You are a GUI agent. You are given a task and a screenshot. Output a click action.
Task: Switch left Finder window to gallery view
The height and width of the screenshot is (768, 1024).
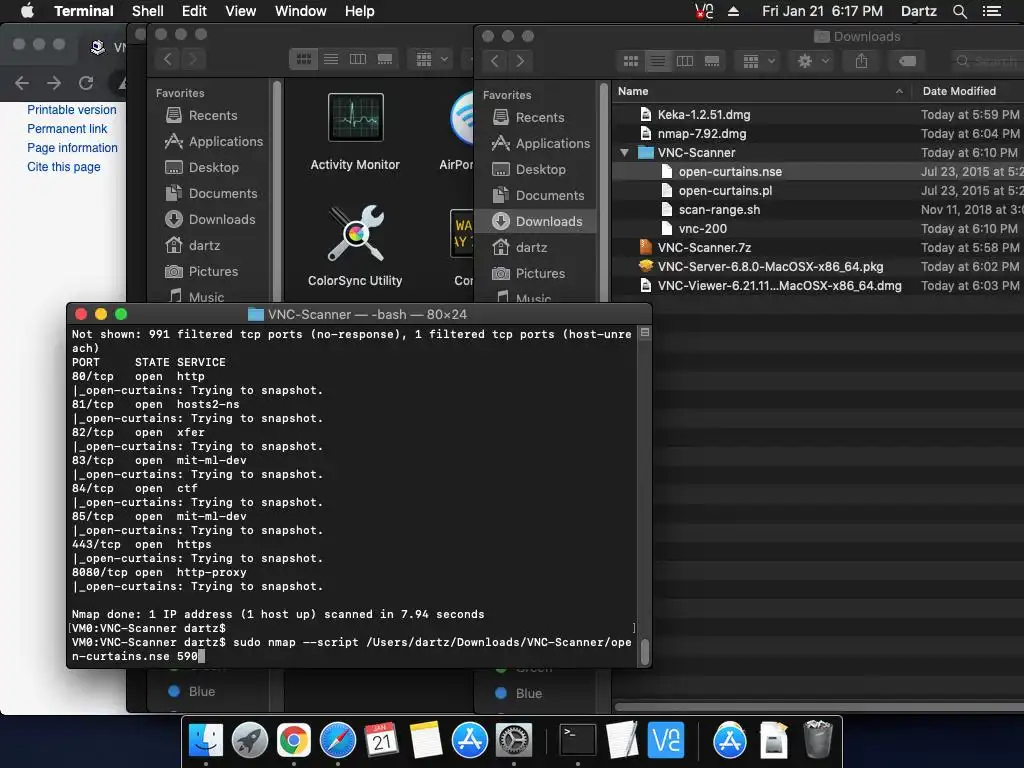click(385, 59)
